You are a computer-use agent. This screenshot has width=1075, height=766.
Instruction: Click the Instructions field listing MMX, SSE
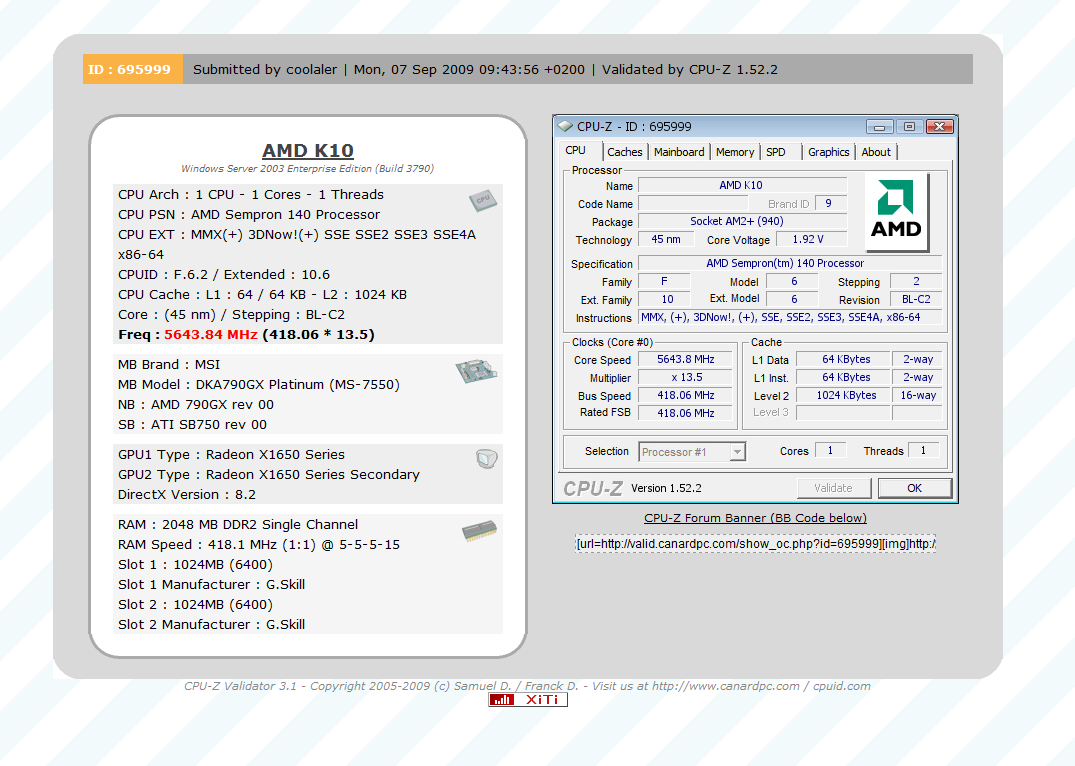pyautogui.click(x=790, y=318)
